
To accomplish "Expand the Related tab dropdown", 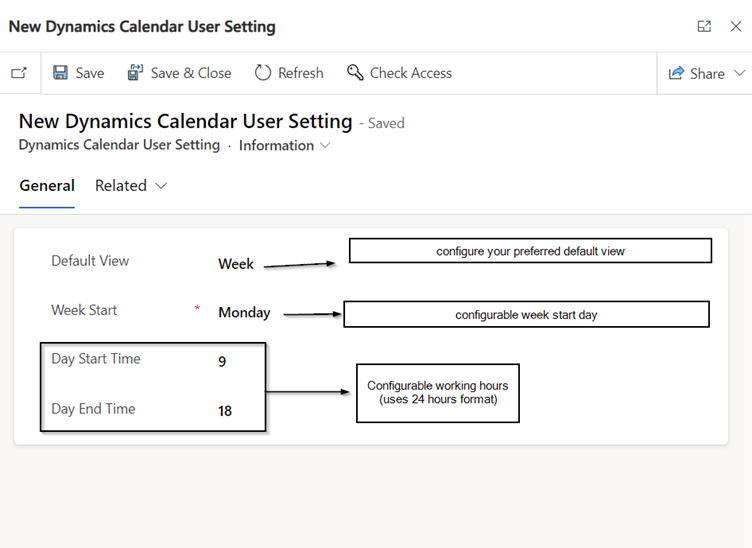I will coord(161,186).
